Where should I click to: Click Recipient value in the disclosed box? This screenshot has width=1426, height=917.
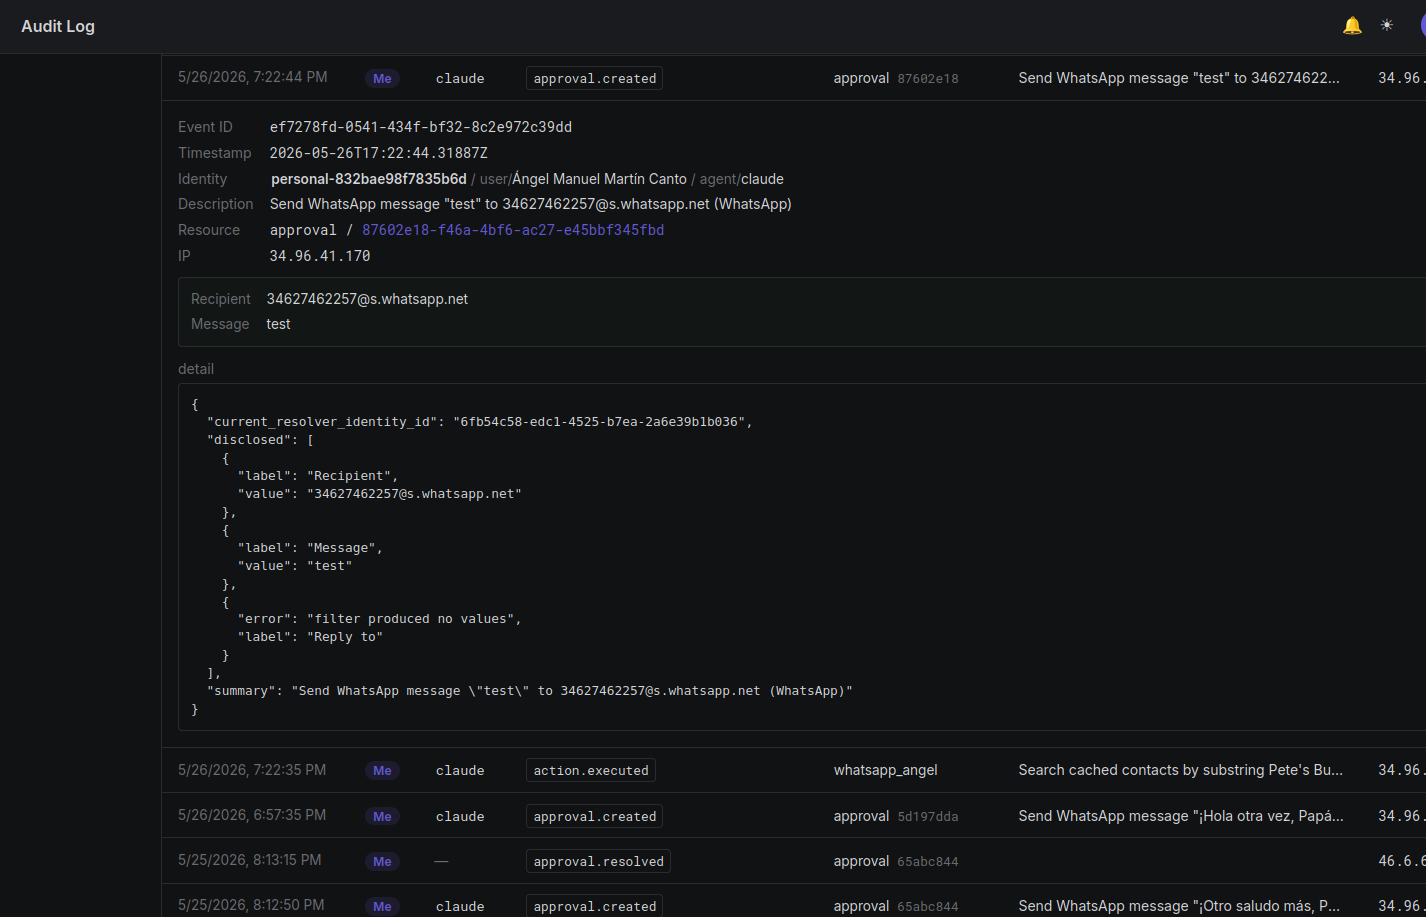(367, 299)
